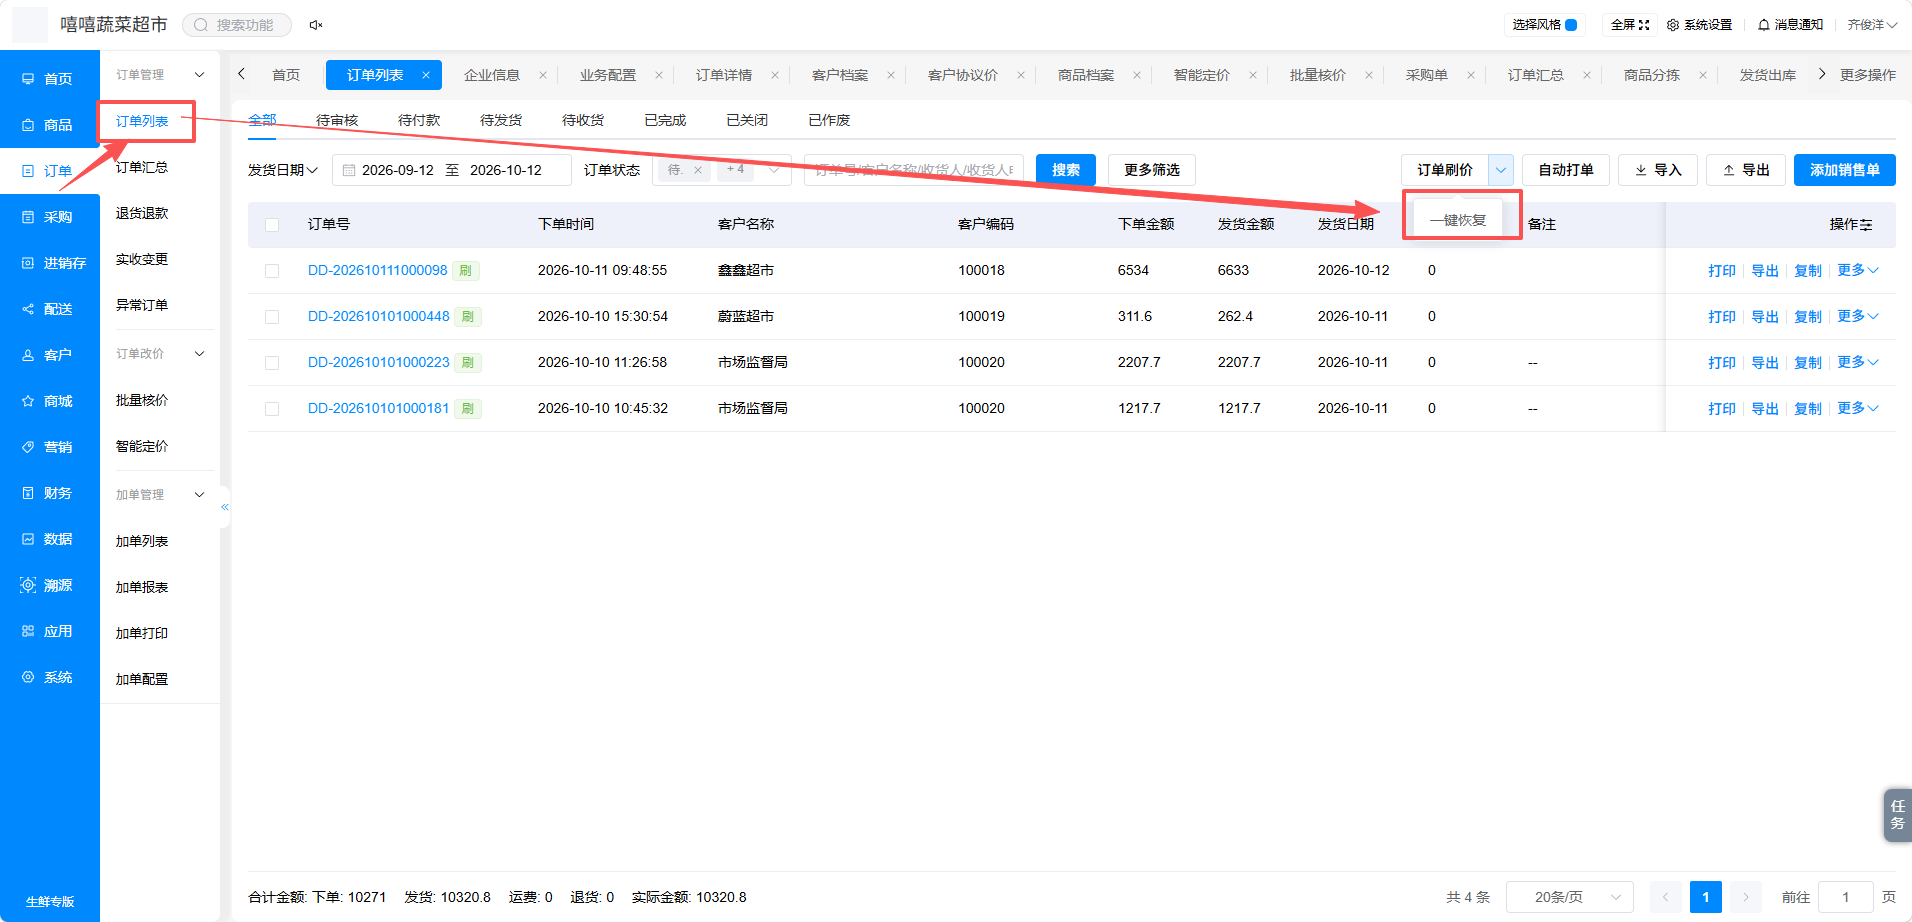Toggle the sound mute icon in header
The width and height of the screenshot is (1912, 922).
click(x=316, y=25)
